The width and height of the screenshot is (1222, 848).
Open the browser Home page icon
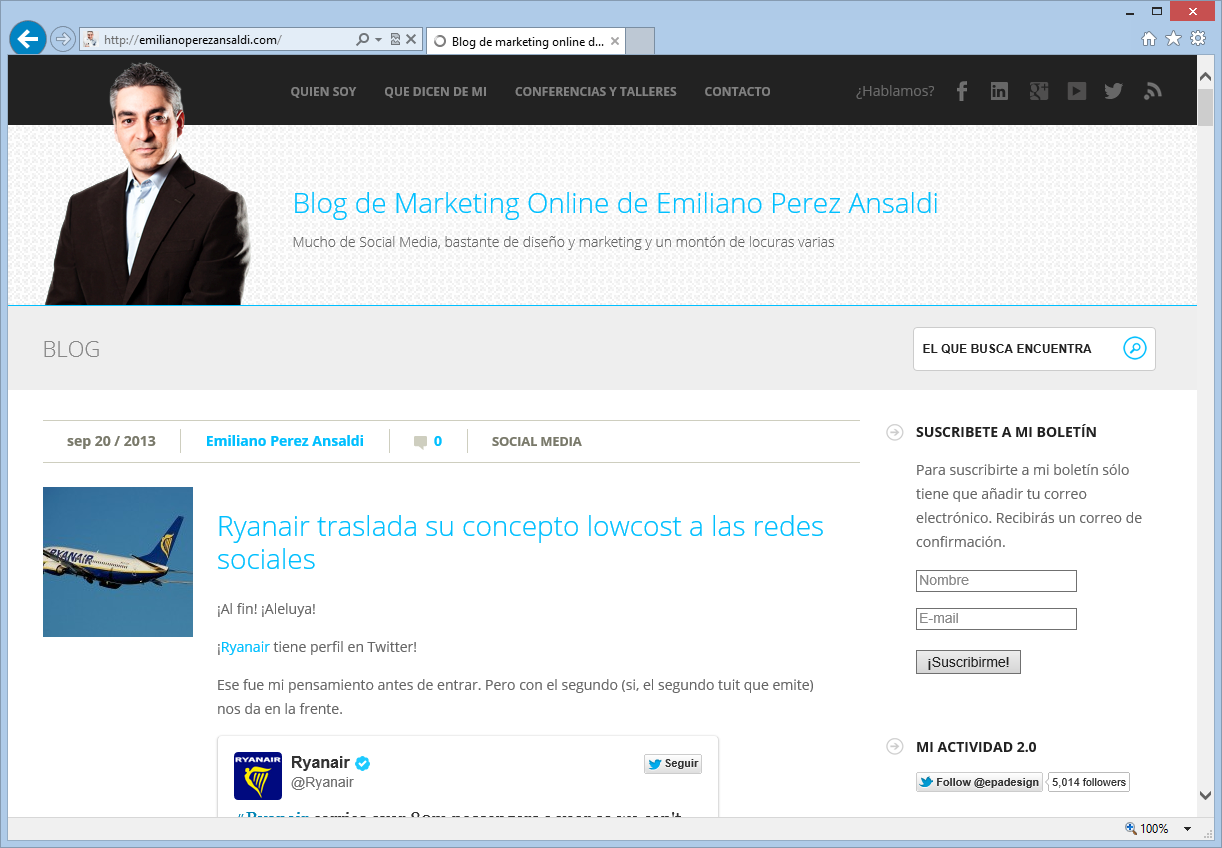click(1149, 39)
